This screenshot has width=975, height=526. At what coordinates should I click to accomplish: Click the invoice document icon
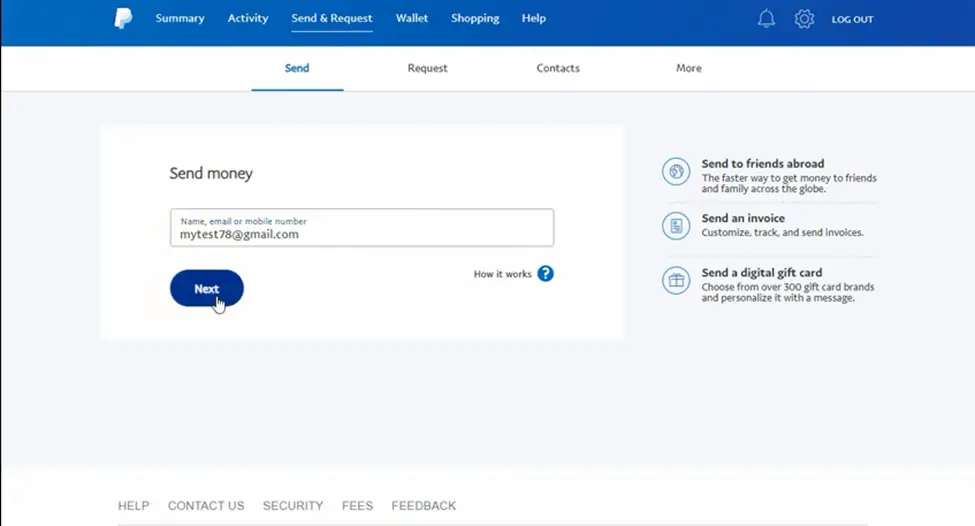click(676, 226)
